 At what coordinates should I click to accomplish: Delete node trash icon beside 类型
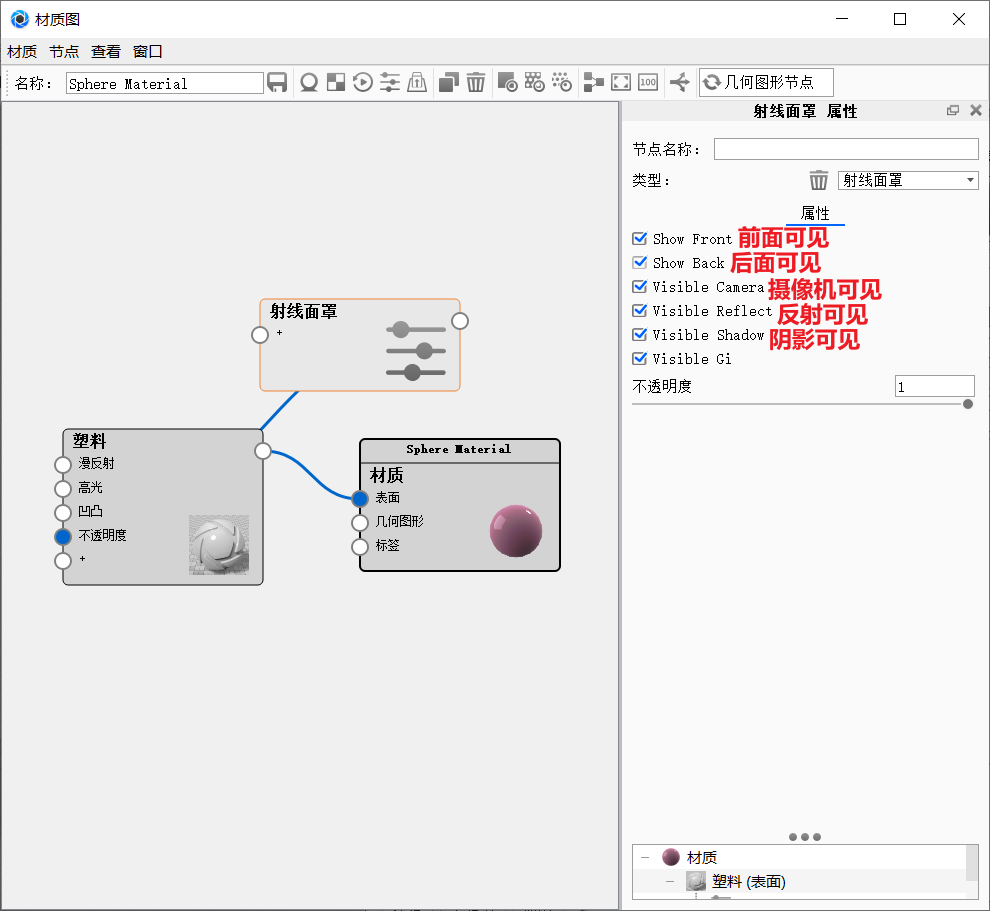pyautogui.click(x=818, y=181)
